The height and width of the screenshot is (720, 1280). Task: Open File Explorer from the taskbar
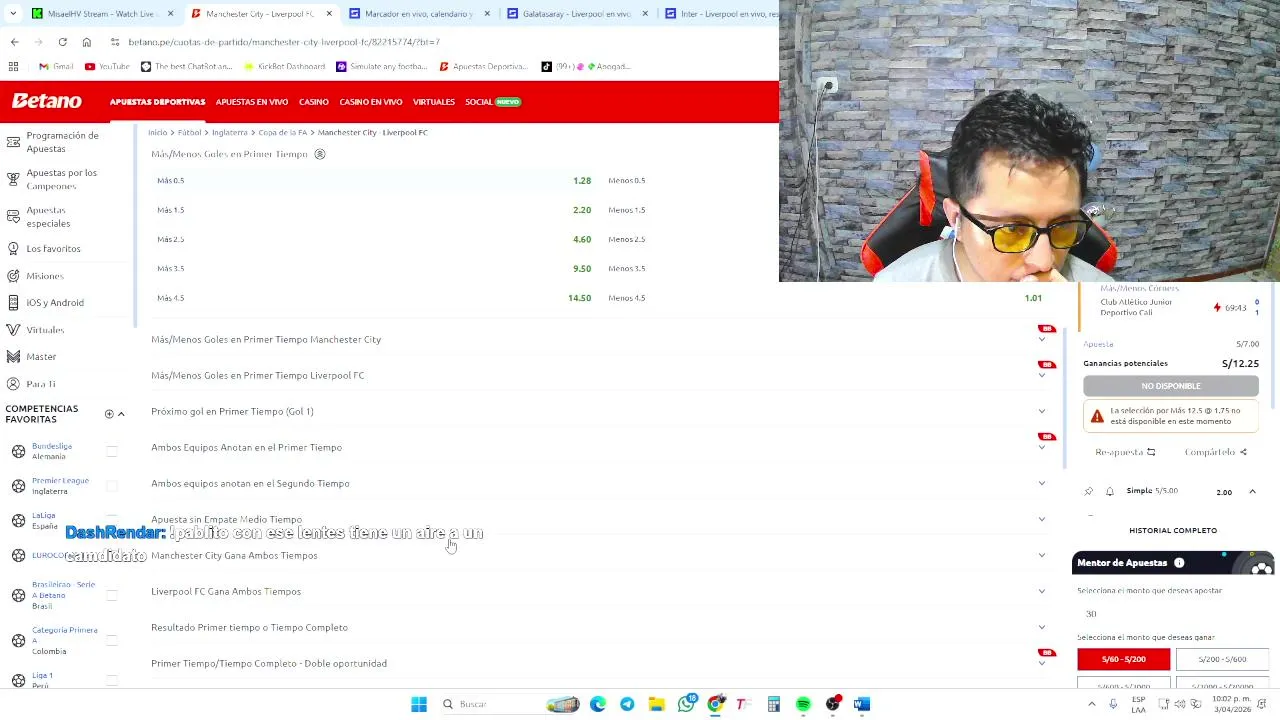click(656, 704)
